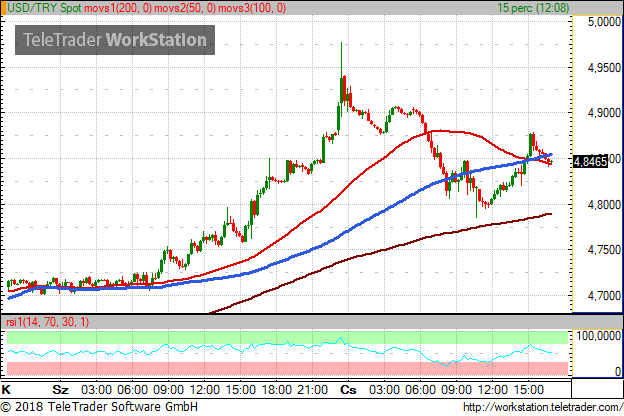Click the USD/TRY Spot chart title
This screenshot has width=624, height=416.
click(x=45, y=8)
